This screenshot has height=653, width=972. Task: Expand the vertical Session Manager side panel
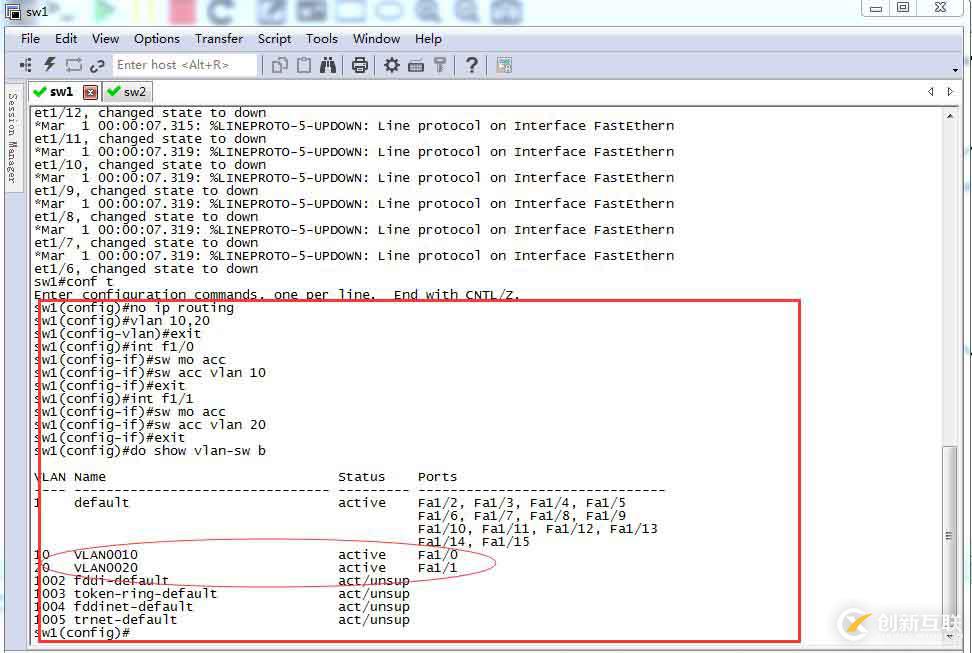[12, 138]
